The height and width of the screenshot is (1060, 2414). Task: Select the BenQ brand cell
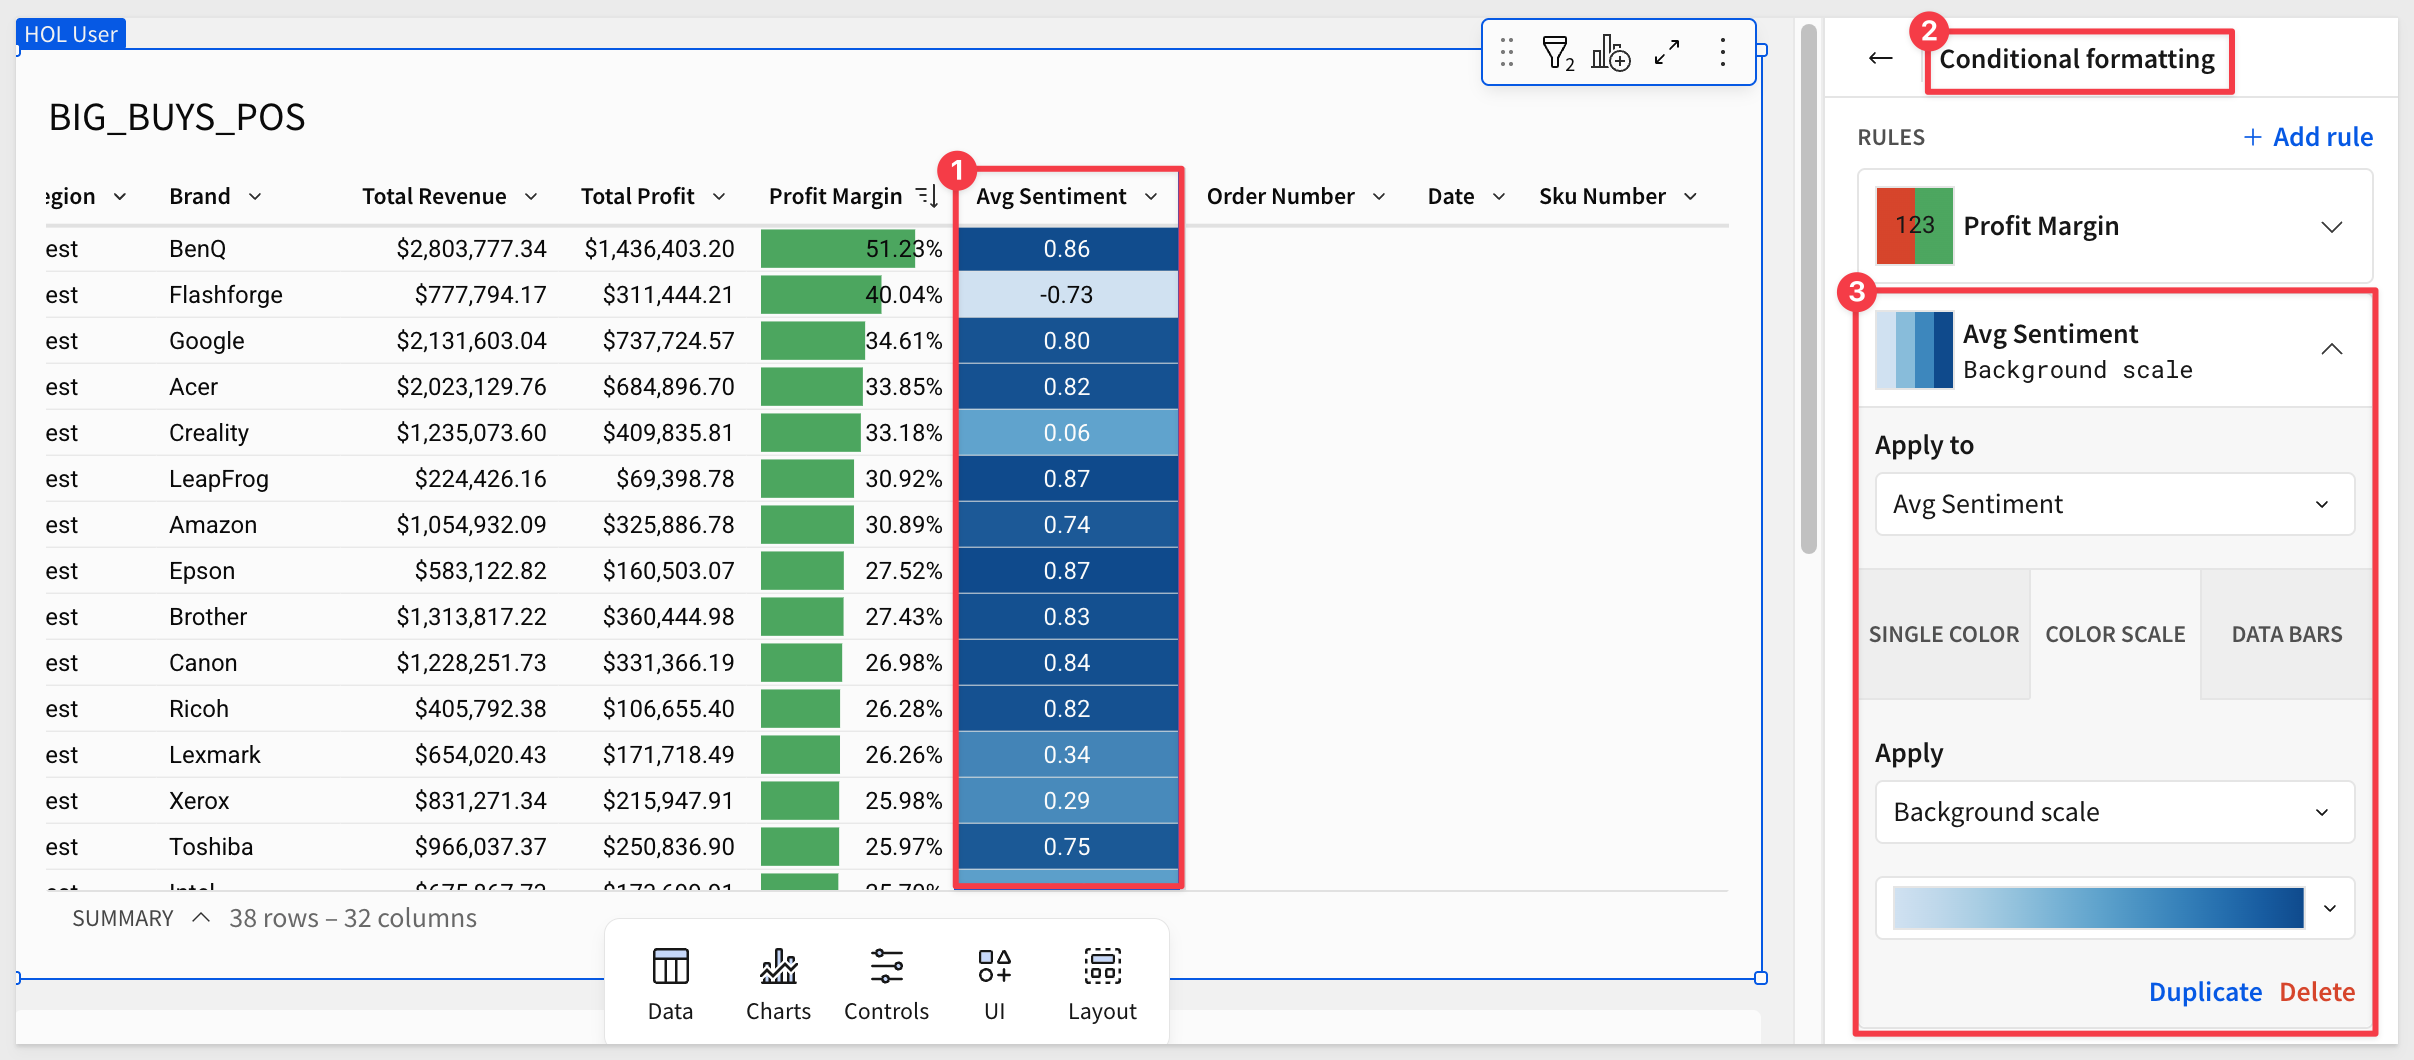click(x=198, y=249)
